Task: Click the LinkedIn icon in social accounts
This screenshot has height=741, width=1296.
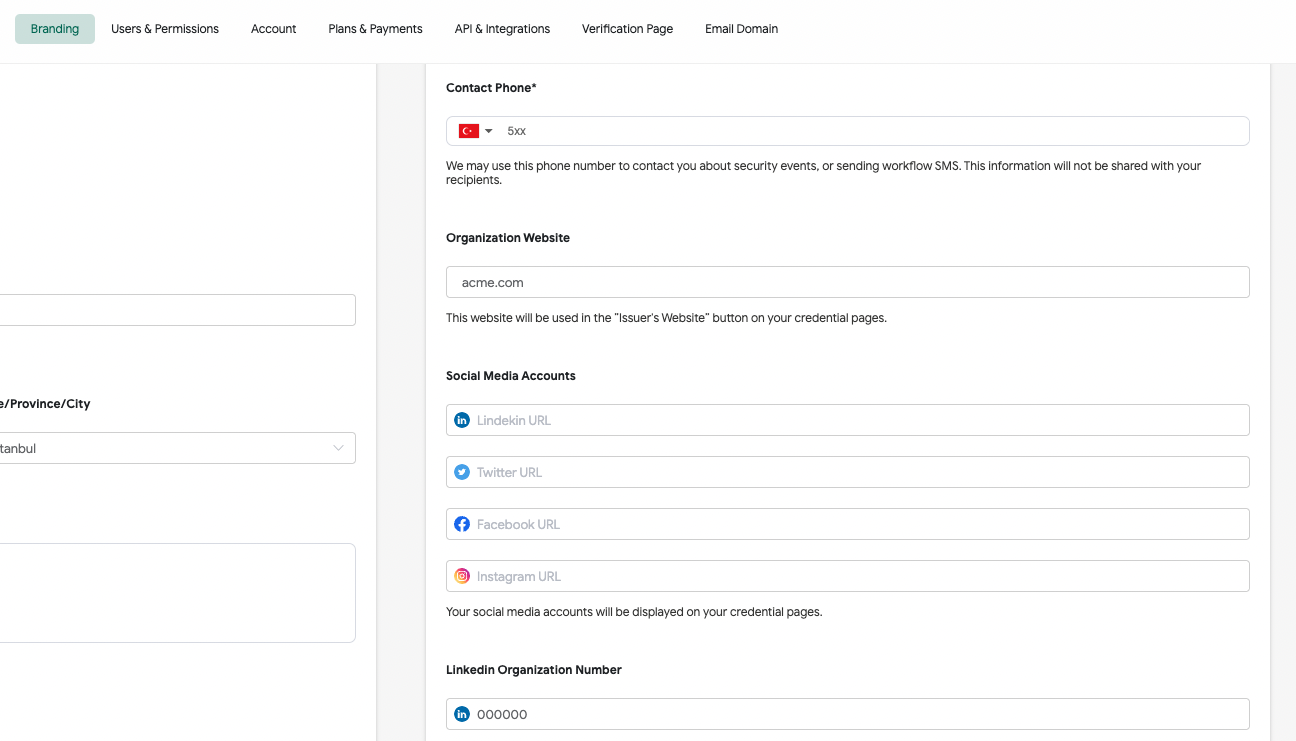Action: [x=462, y=420]
